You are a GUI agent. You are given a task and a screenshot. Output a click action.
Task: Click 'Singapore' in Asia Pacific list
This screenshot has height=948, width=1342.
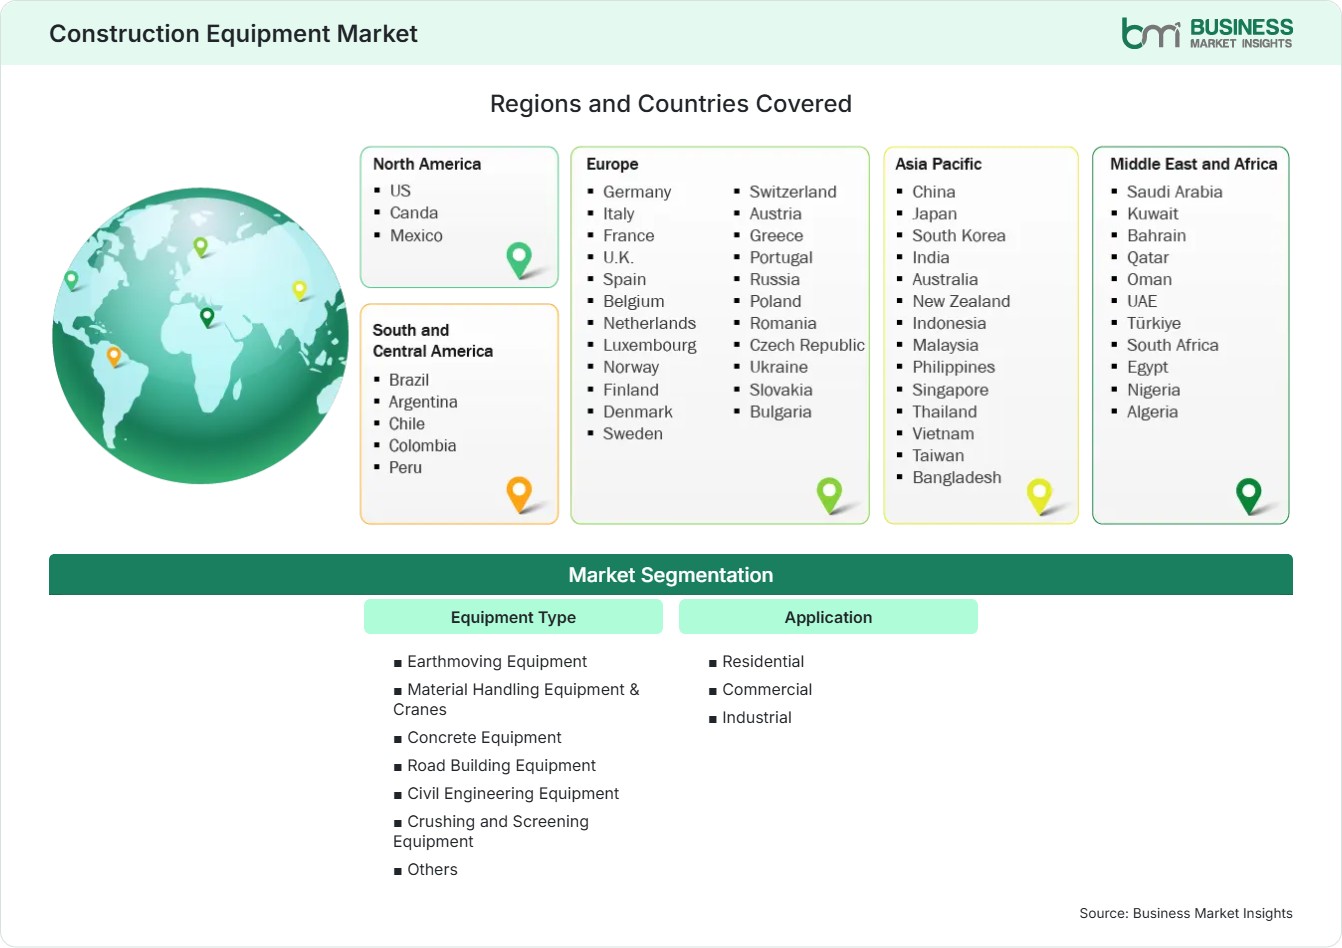coord(950,390)
